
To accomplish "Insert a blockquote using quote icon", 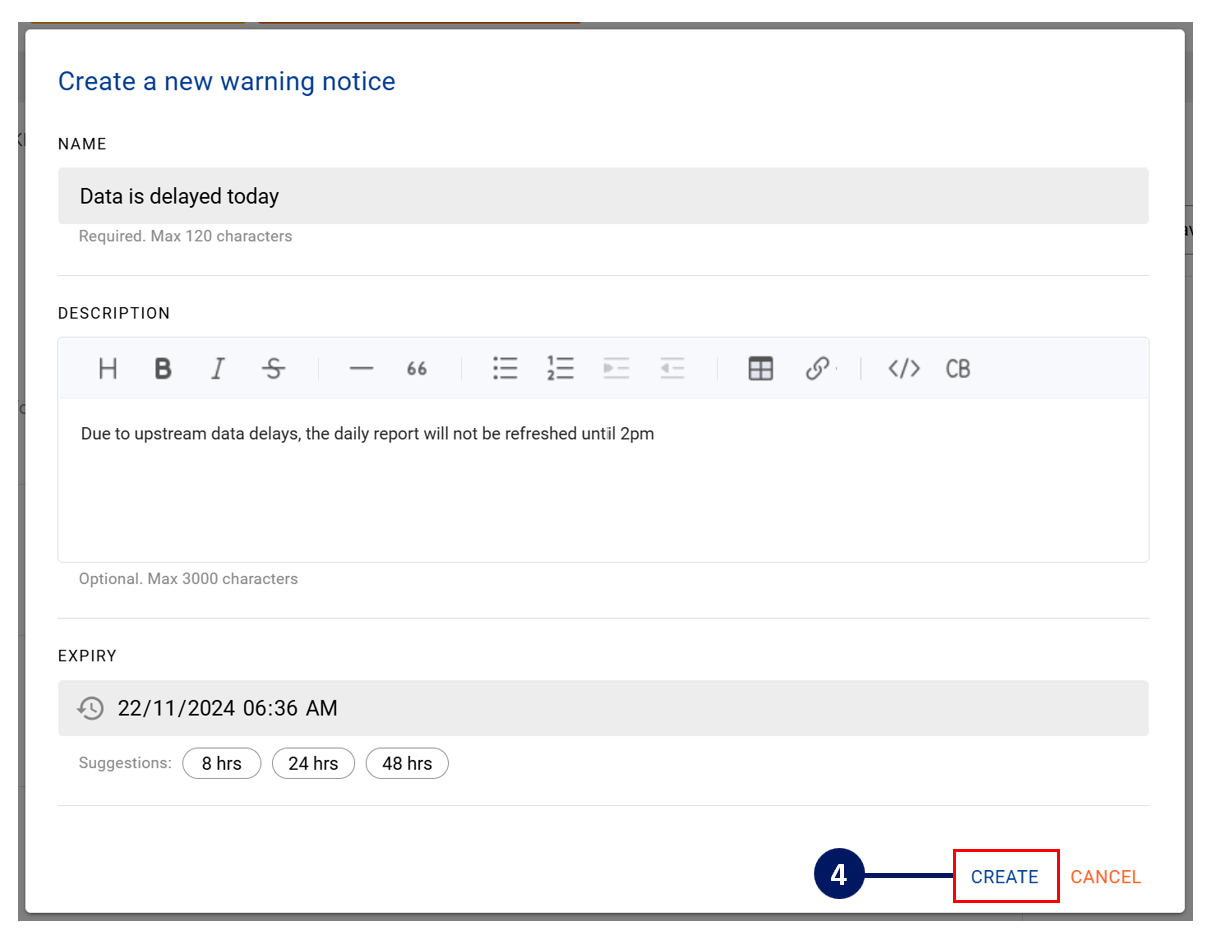I will click(417, 369).
